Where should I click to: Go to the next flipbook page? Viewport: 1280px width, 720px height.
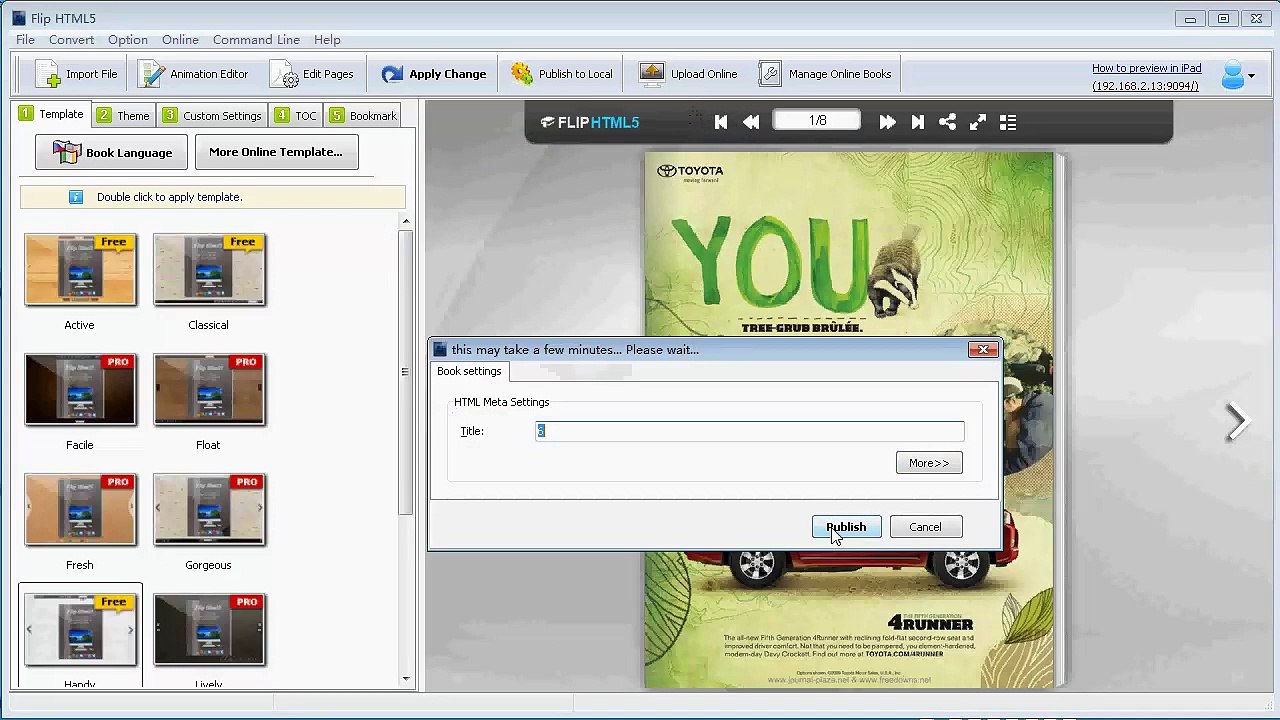pyautogui.click(x=887, y=122)
